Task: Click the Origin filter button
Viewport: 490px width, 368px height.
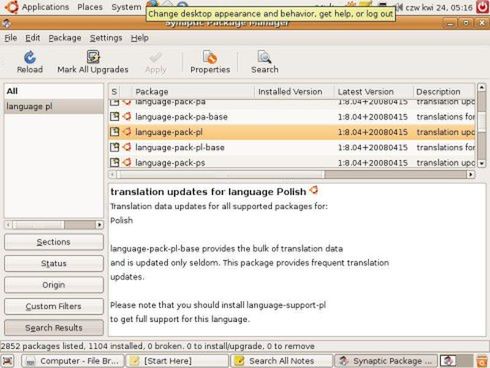Action: 54,285
